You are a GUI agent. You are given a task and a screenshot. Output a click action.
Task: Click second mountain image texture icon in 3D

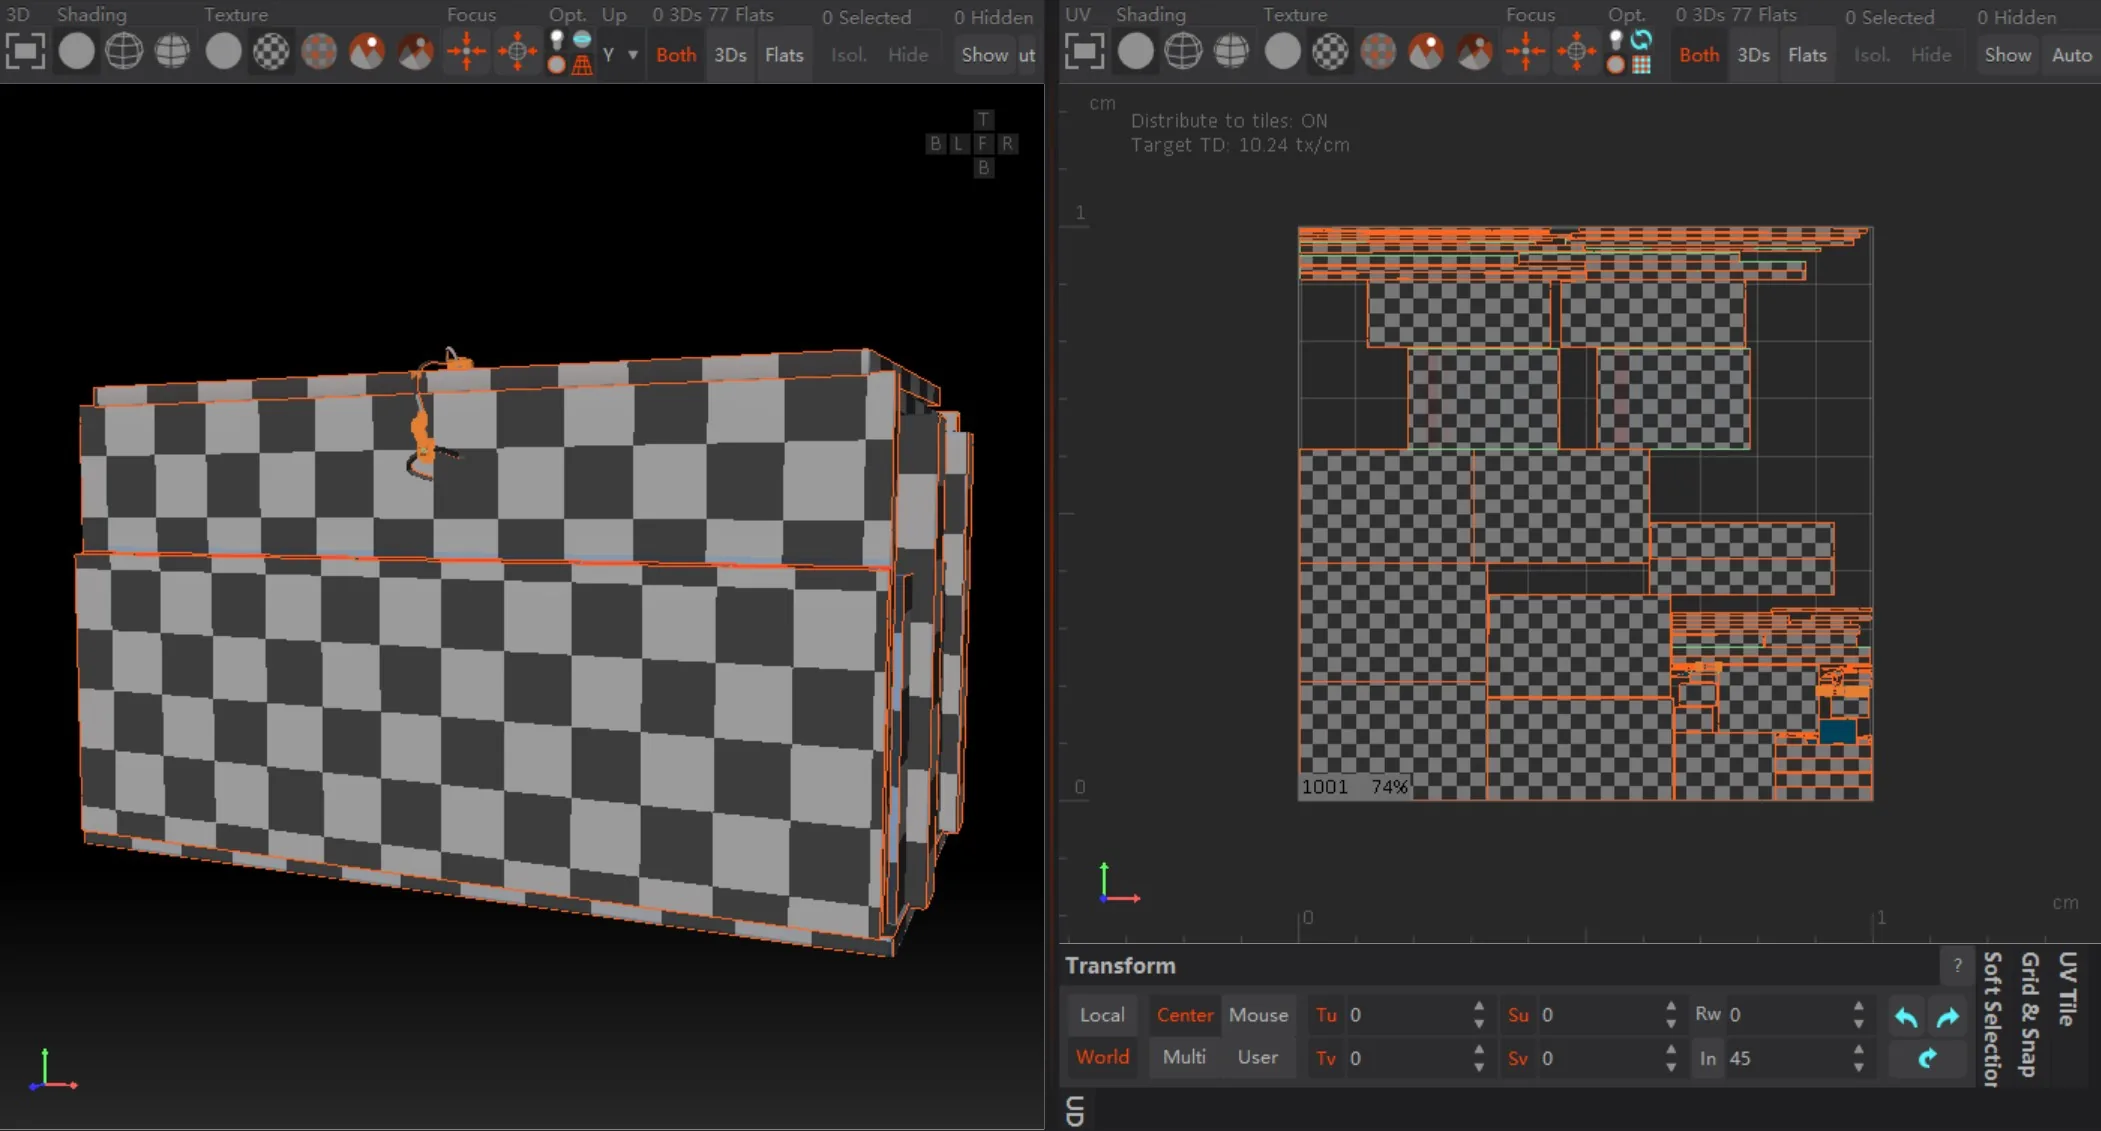click(415, 51)
